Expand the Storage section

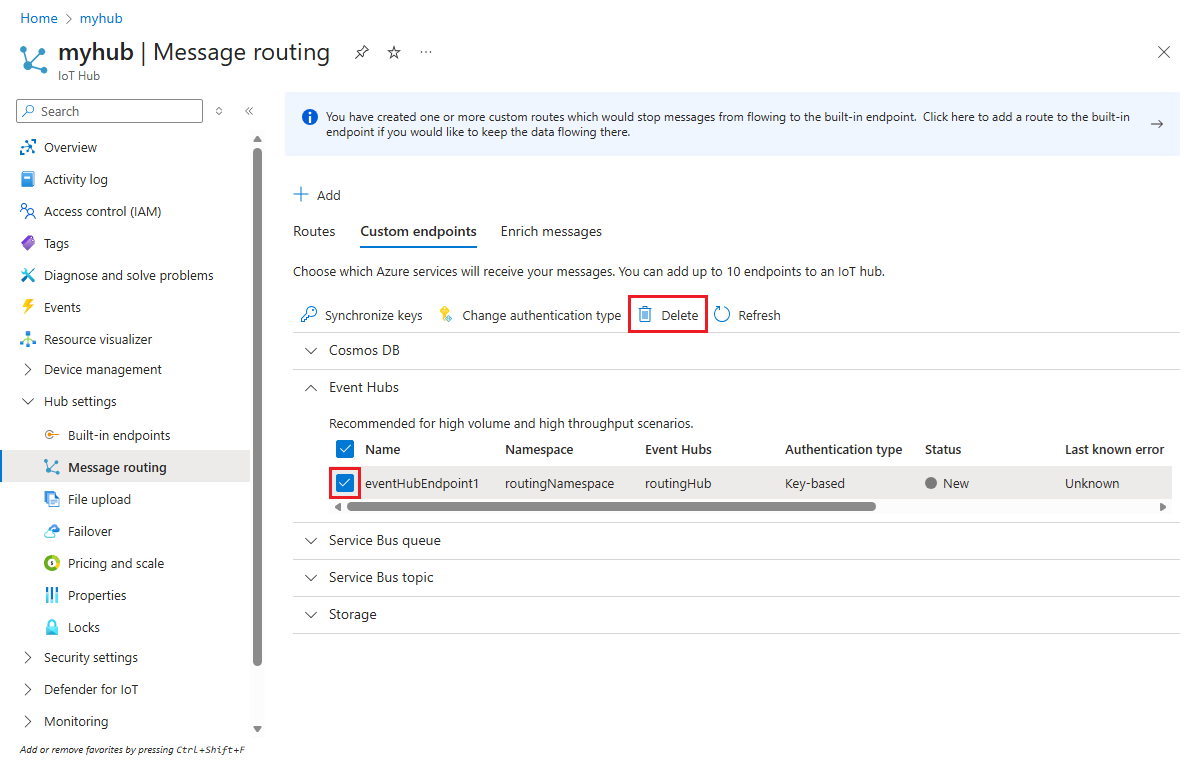click(311, 614)
